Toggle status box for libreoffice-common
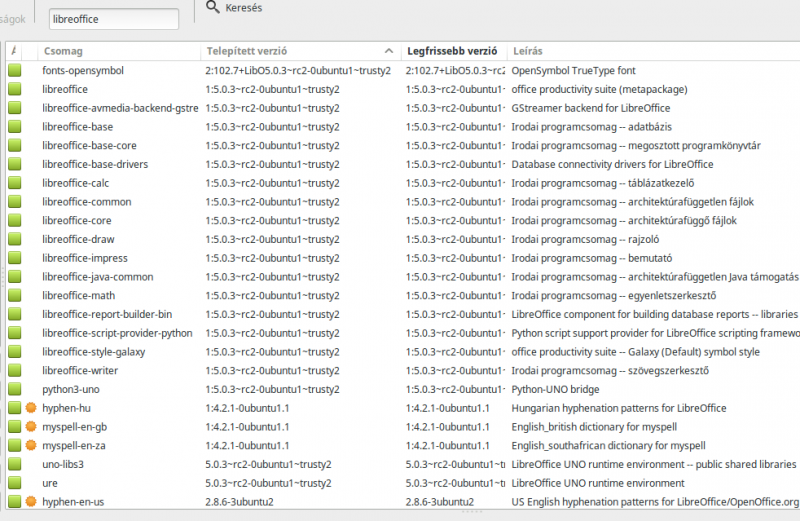The height and width of the screenshot is (521, 800). pyautogui.click(x=15, y=202)
